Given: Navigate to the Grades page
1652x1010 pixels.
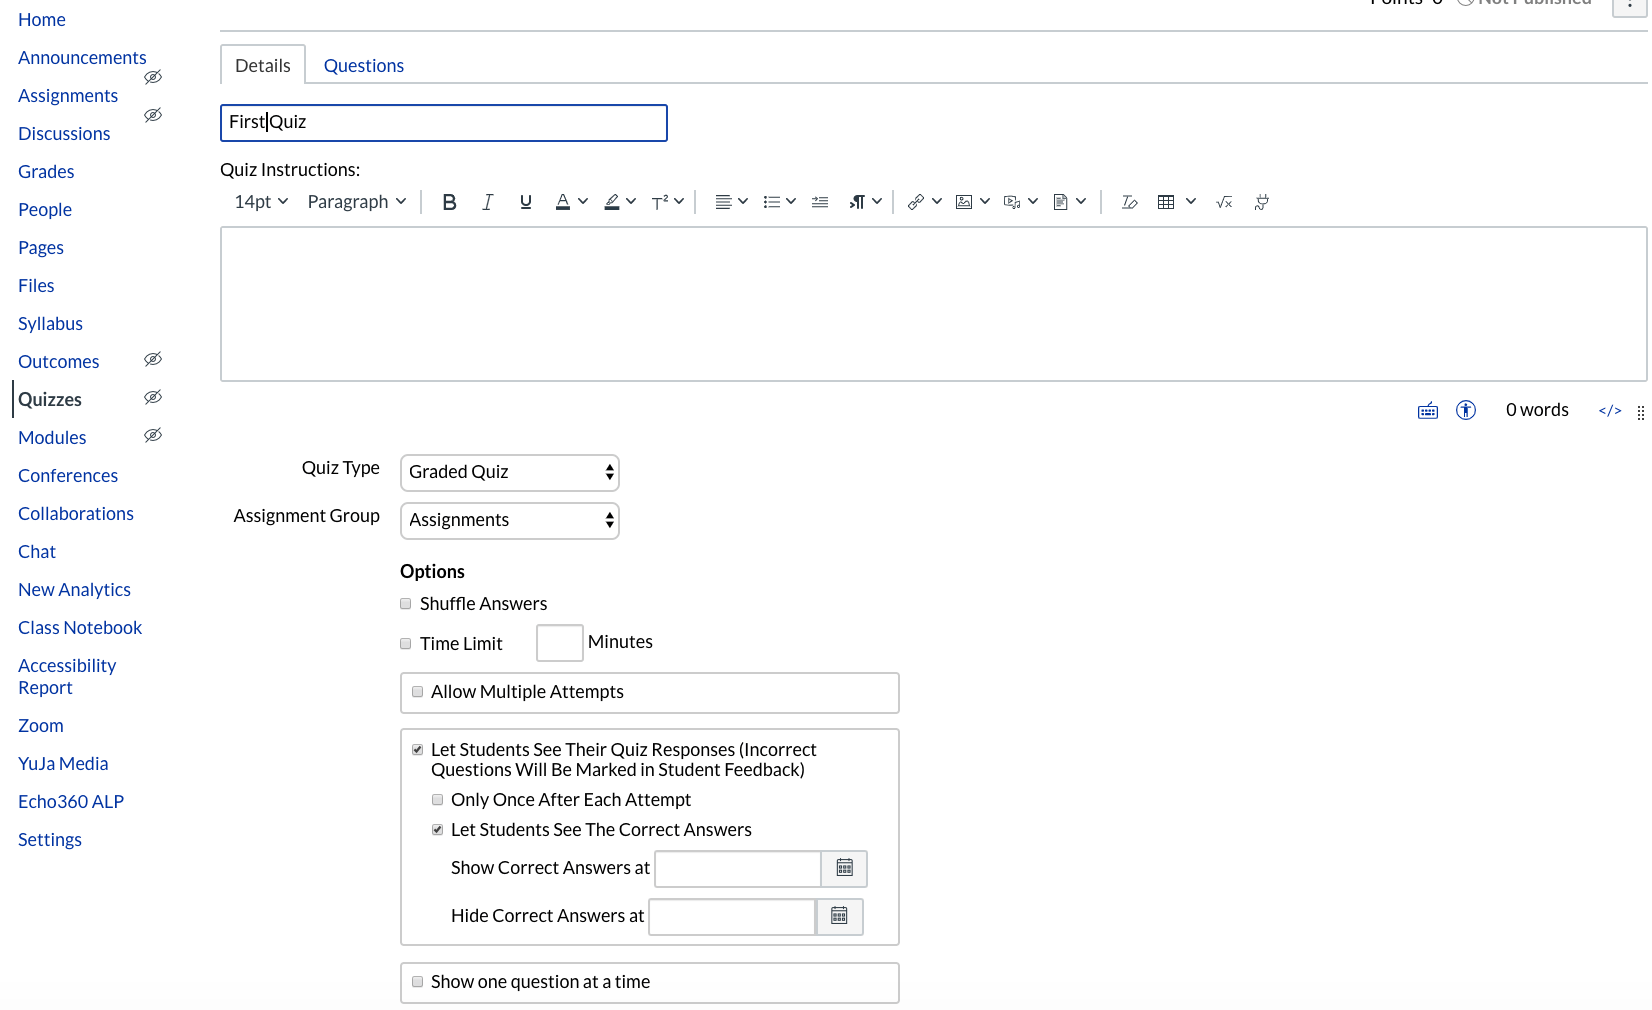Looking at the screenshot, I should click(45, 171).
